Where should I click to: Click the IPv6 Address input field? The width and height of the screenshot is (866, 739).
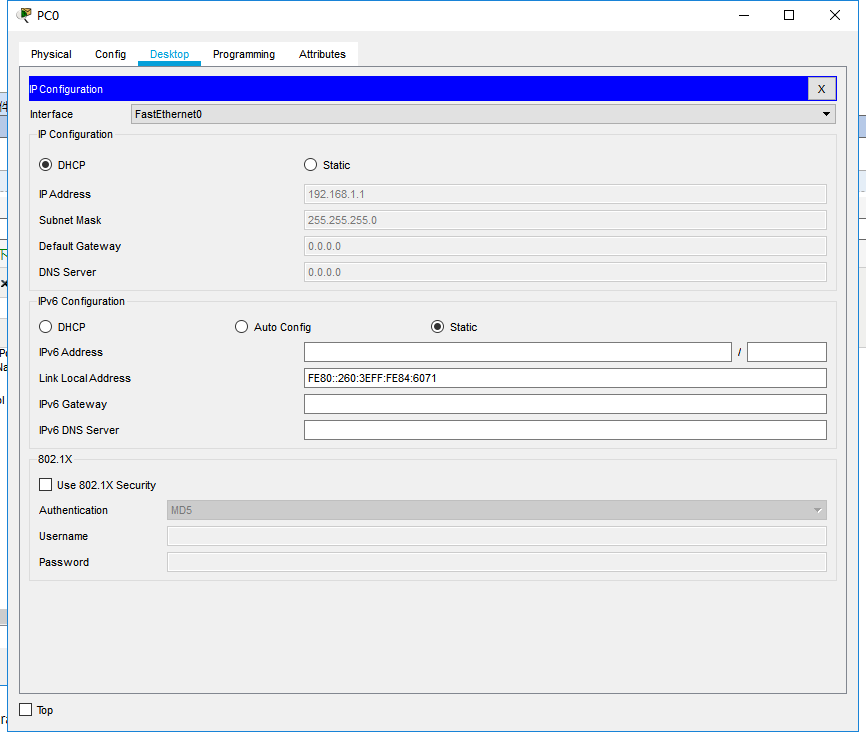pos(517,352)
